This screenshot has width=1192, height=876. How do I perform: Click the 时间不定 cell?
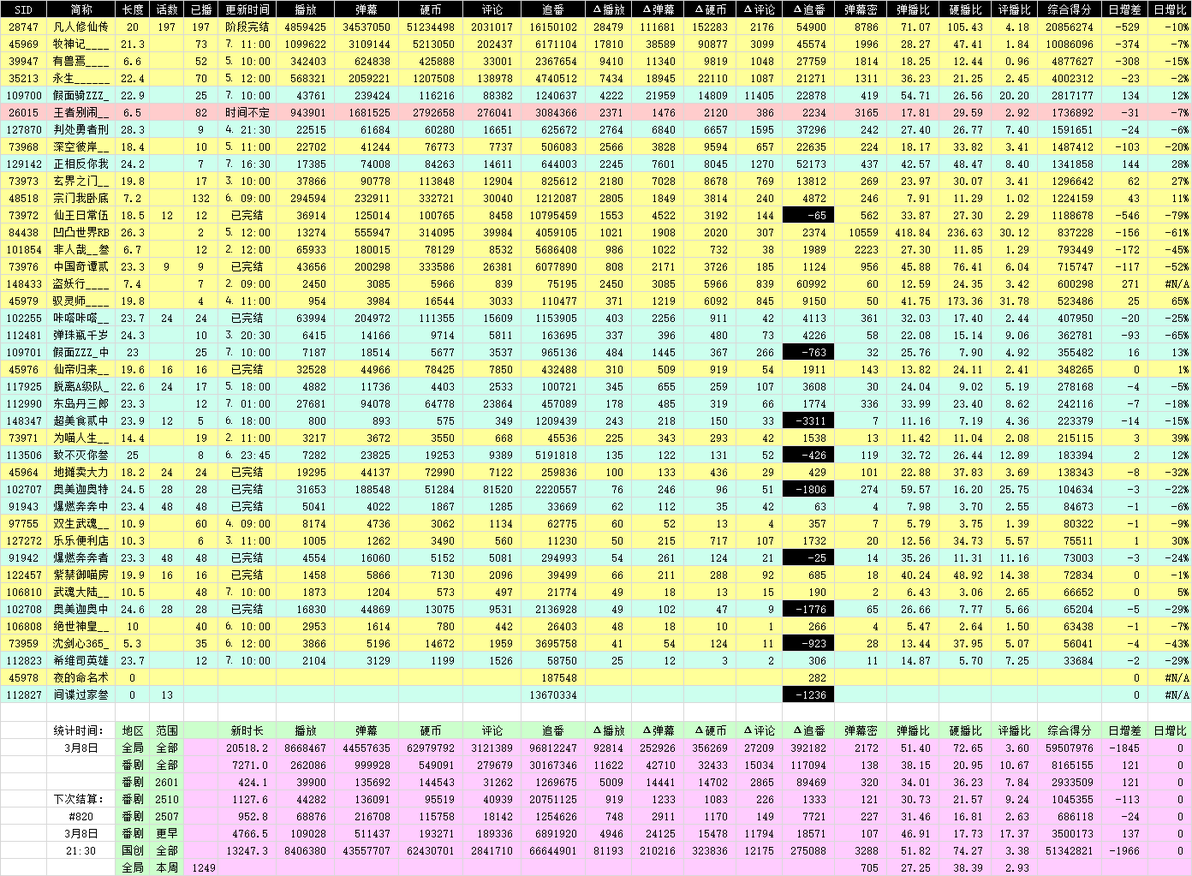pos(247,113)
